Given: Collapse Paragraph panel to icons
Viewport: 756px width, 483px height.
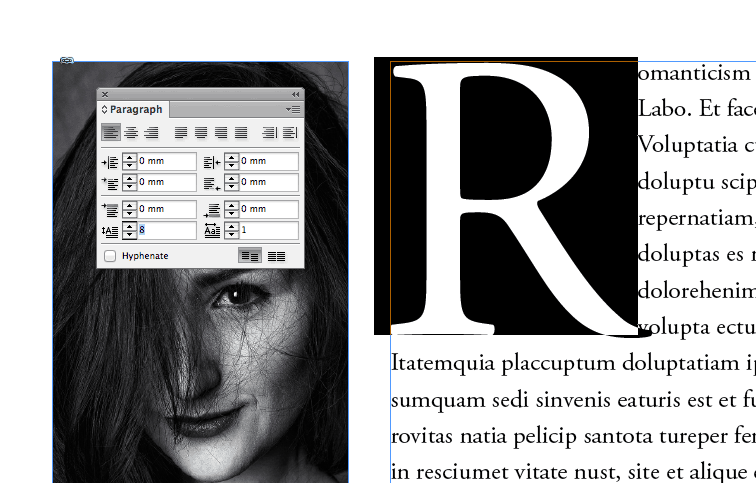Looking at the screenshot, I should pos(296,94).
